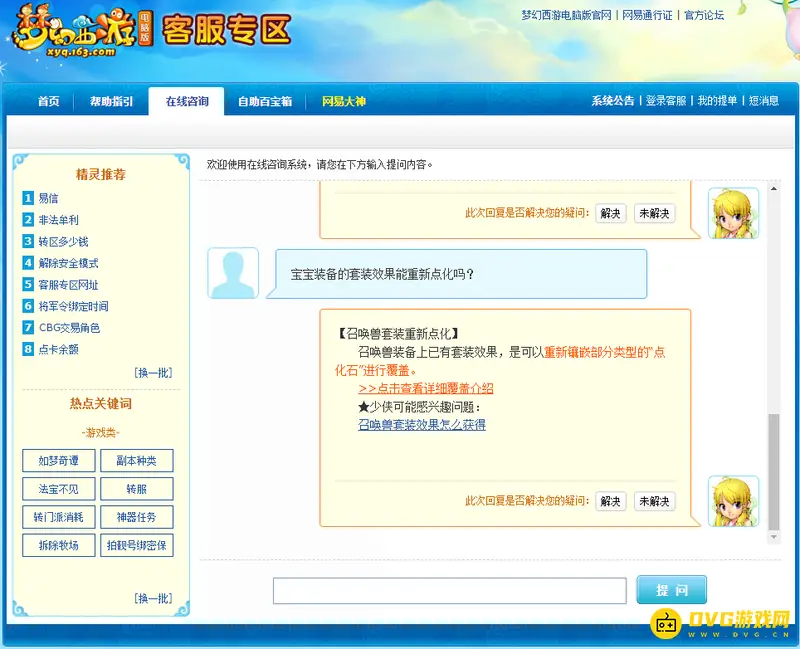Click the number 5 badge beside 客服专区网址

coord(28,284)
